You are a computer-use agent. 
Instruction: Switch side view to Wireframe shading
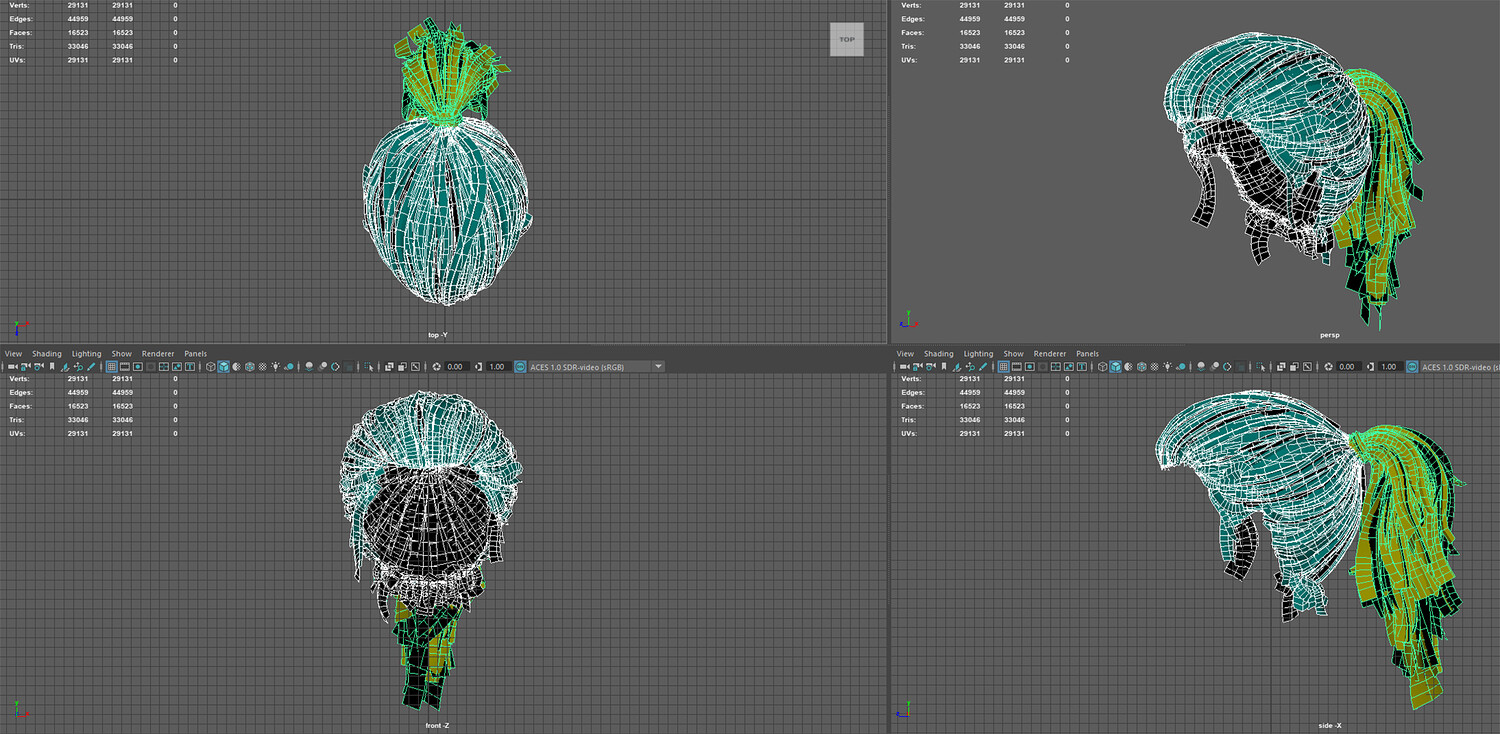coord(1102,367)
